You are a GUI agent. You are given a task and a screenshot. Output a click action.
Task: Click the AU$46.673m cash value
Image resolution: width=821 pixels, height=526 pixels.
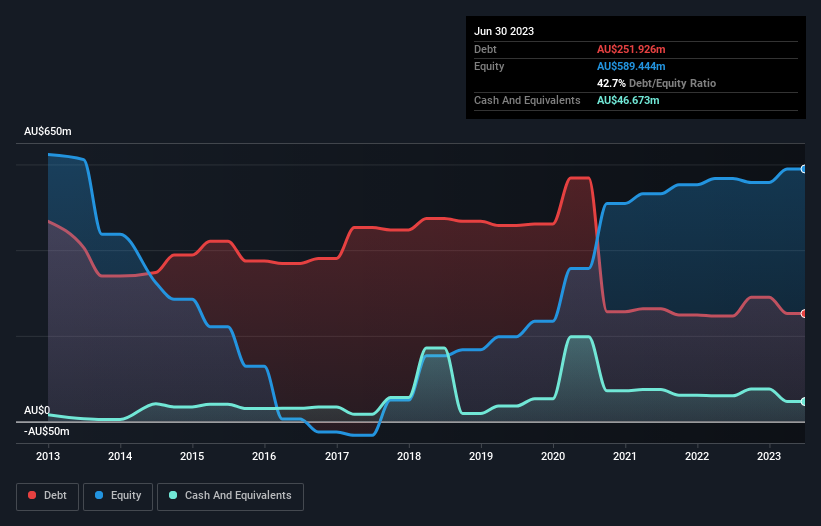(628, 100)
